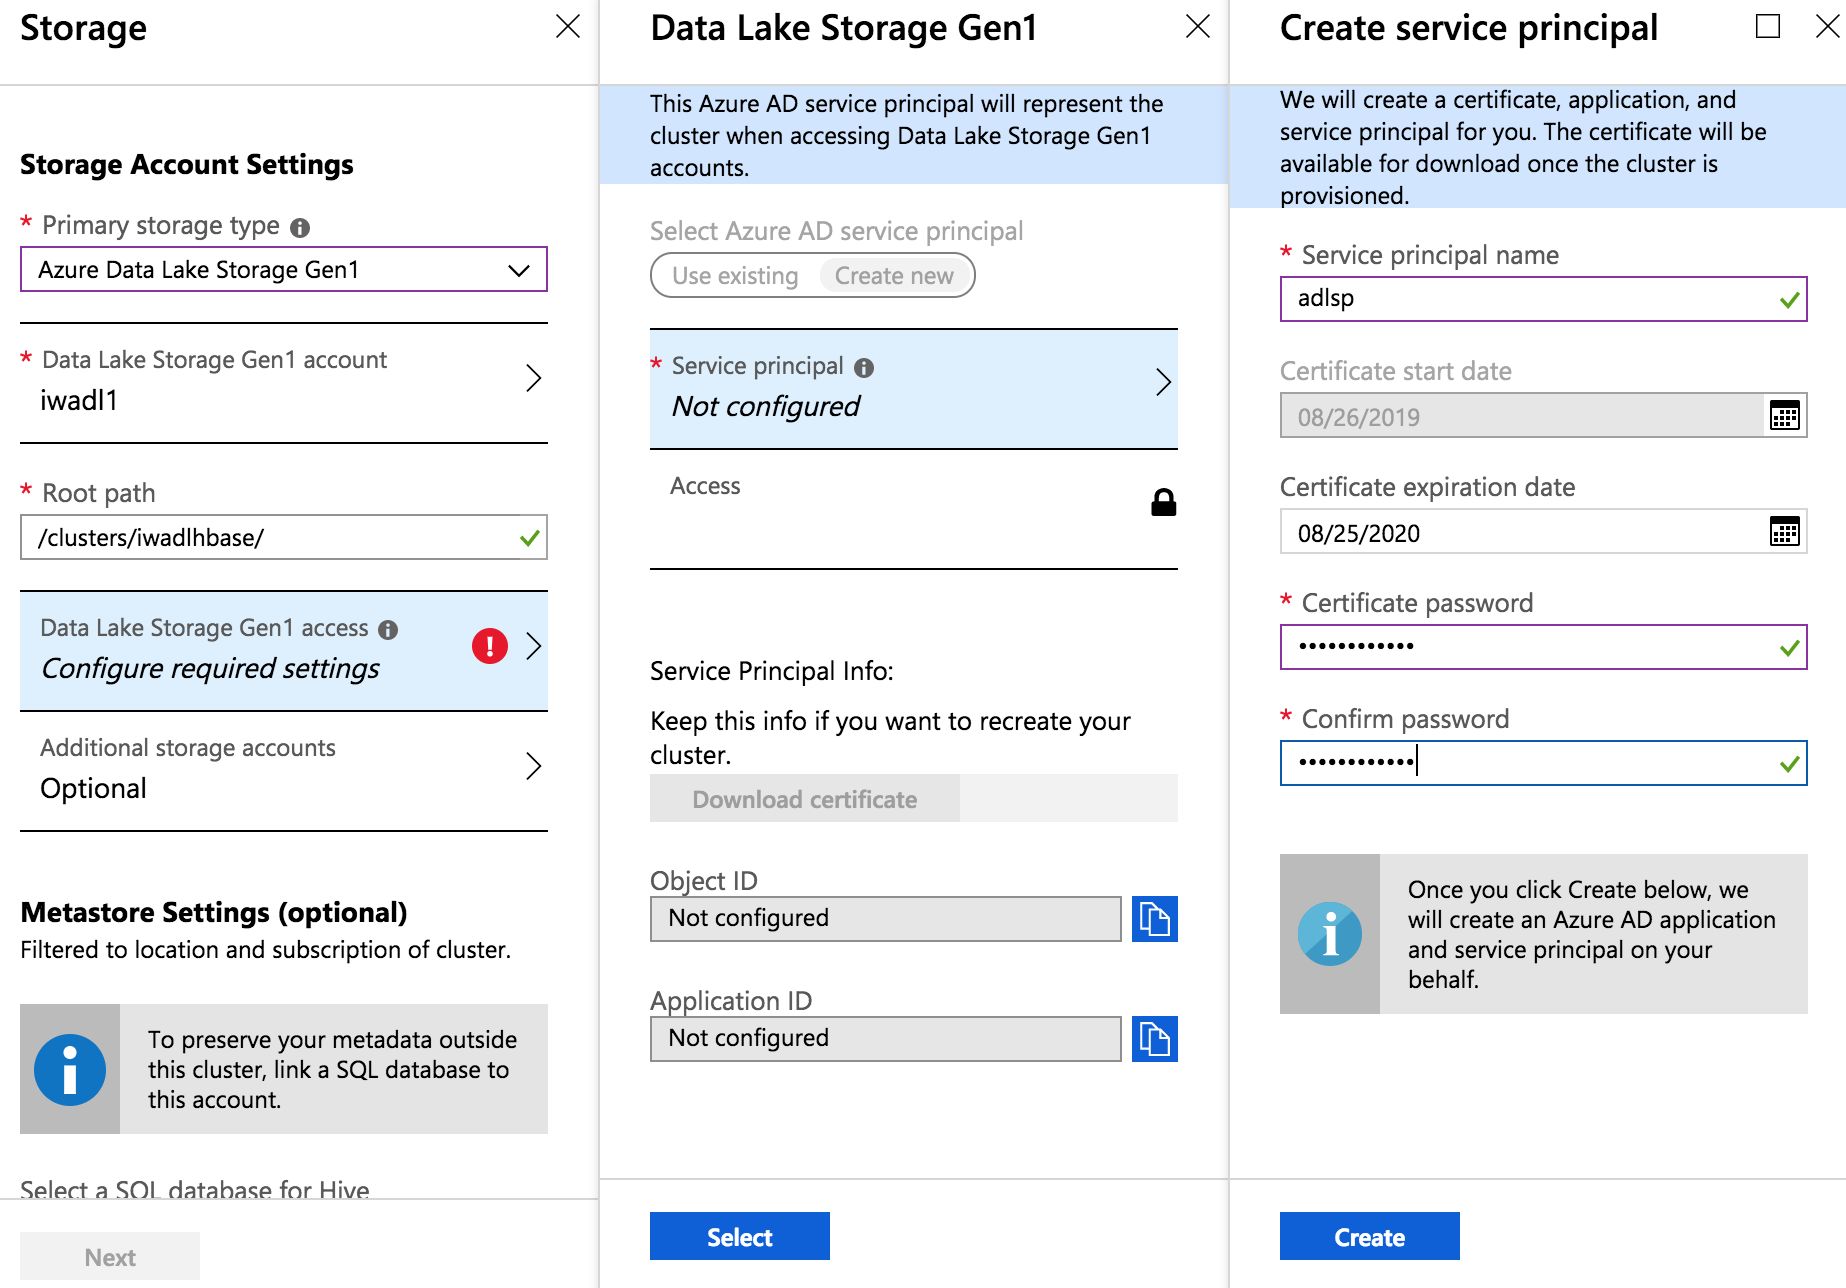The image size is (1846, 1288).
Task: Close the Storage panel
Action: point(568,26)
